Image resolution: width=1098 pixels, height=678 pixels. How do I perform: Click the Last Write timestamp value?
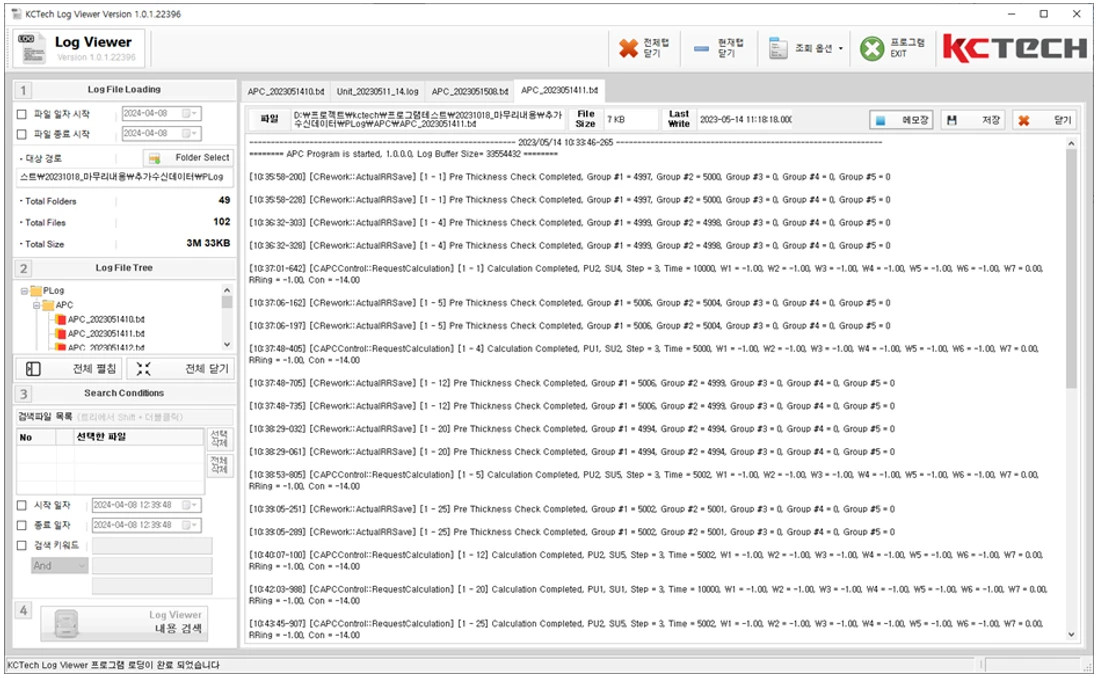click(746, 120)
